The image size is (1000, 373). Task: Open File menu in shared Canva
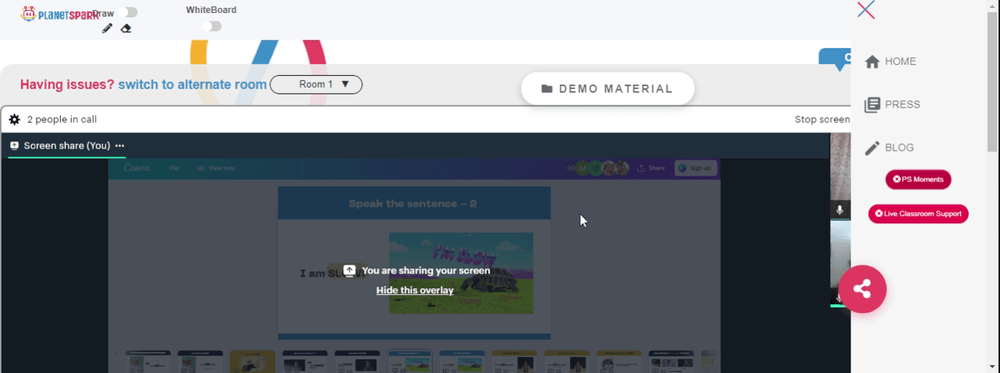pos(174,168)
